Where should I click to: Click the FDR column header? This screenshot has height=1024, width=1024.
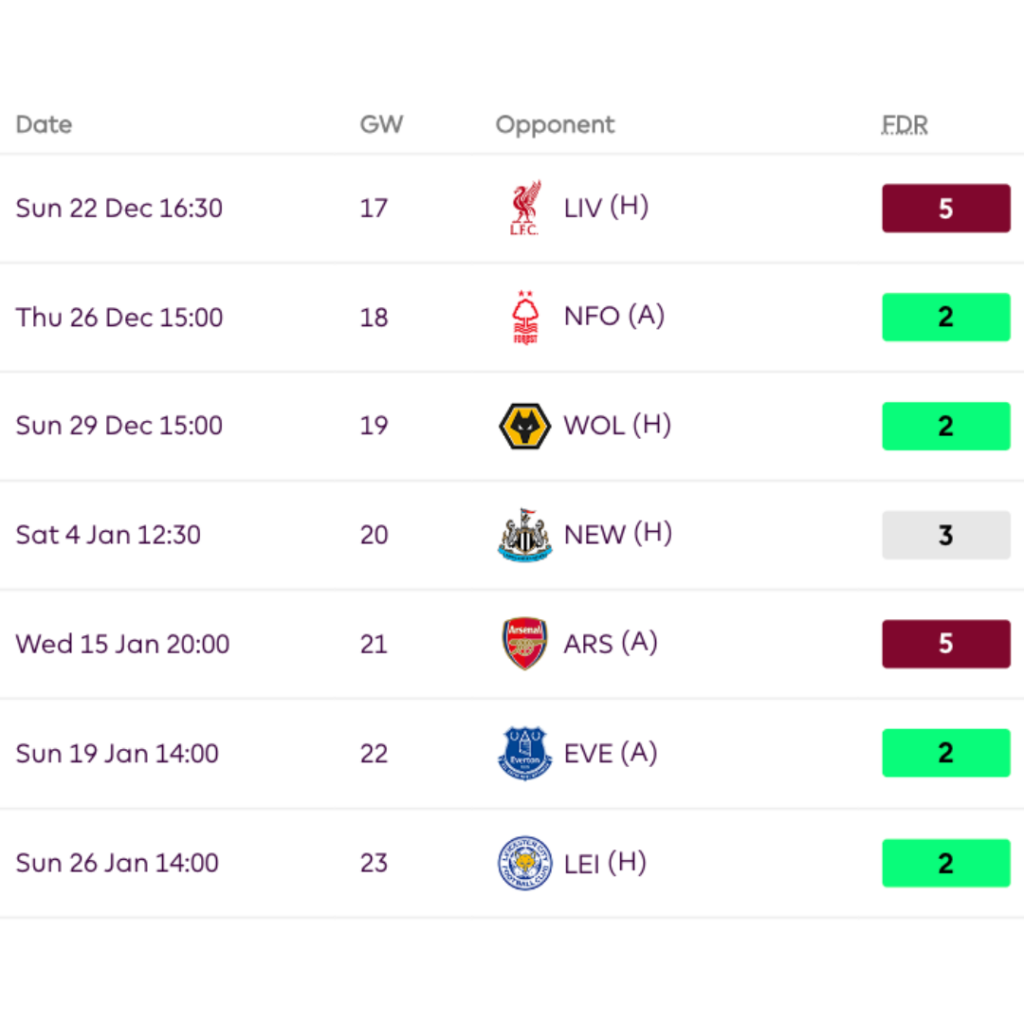(904, 125)
